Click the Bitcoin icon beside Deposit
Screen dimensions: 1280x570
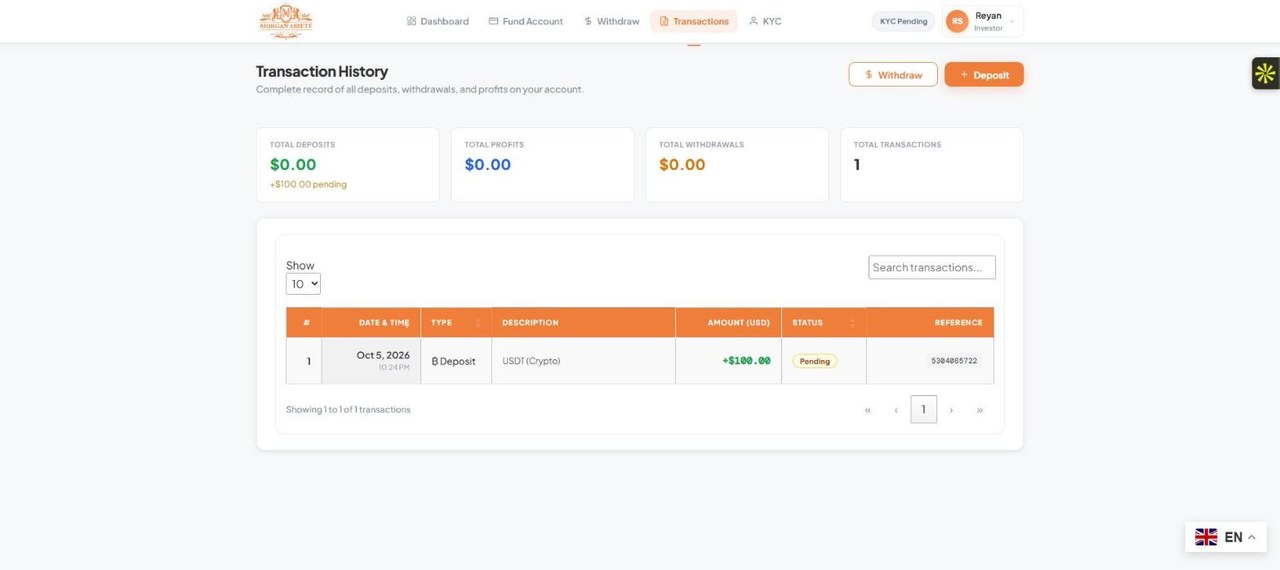click(x=435, y=361)
